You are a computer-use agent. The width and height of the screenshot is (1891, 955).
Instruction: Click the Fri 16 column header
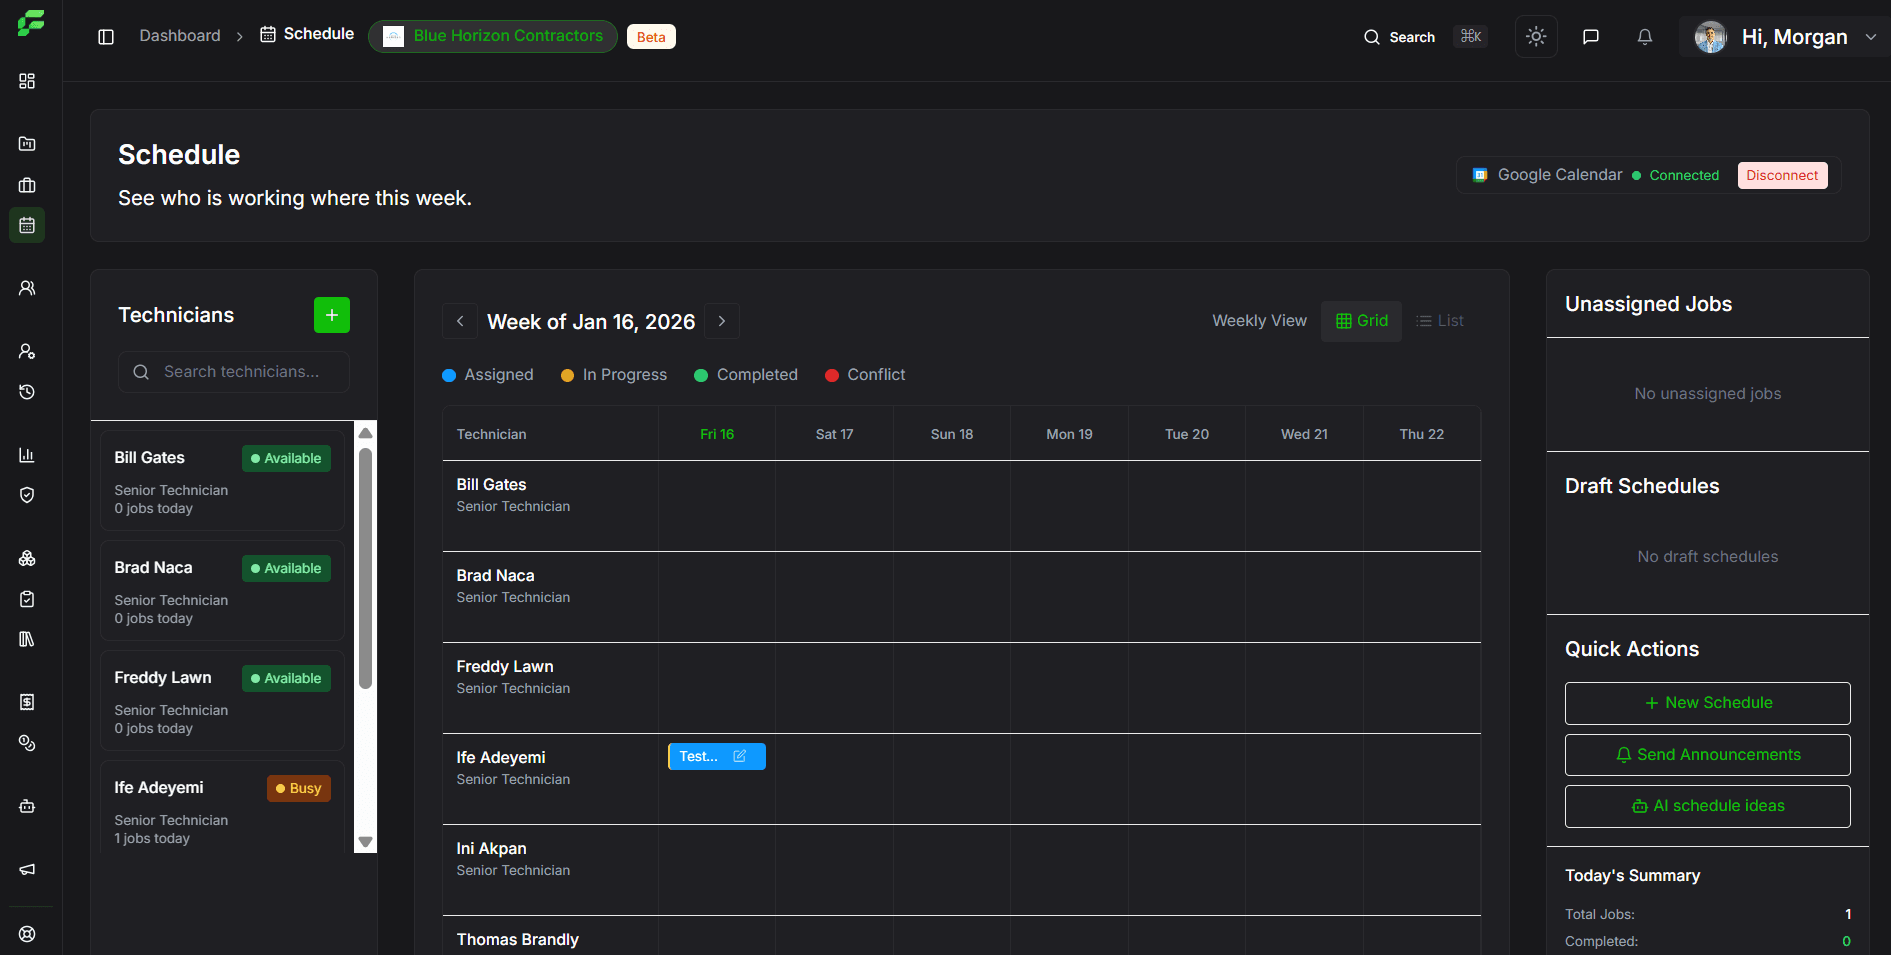click(717, 434)
